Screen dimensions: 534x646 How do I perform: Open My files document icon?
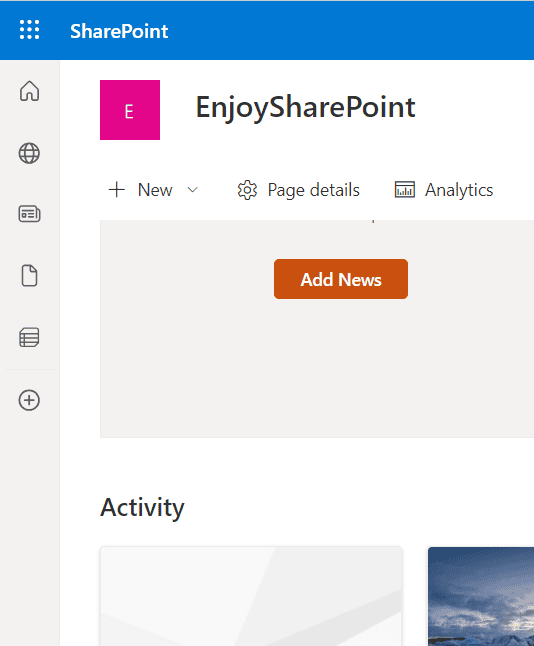[x=29, y=276]
